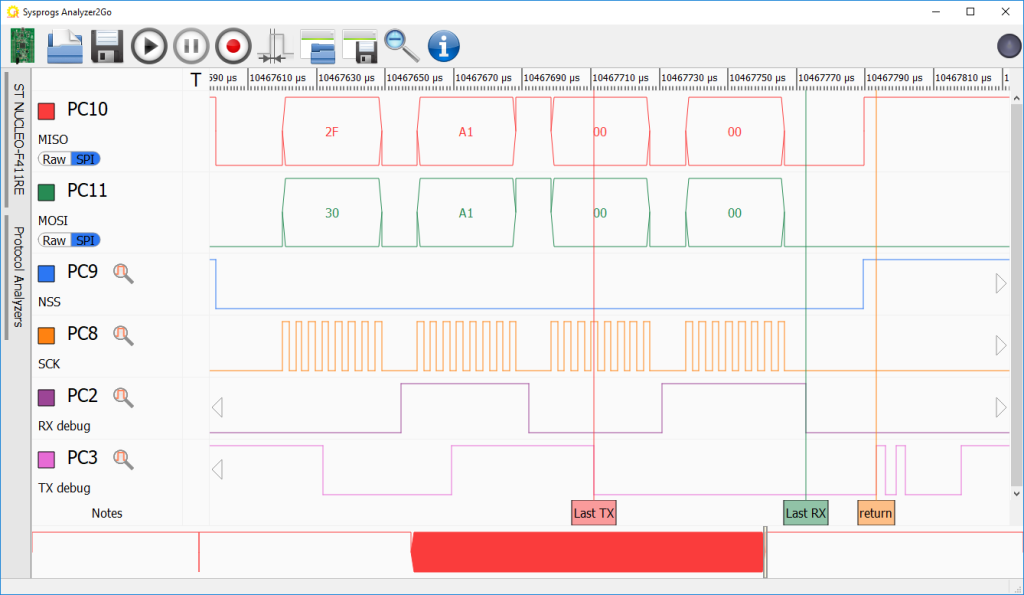
Task: Jump to the Last TX marker label
Action: pyautogui.click(x=593, y=512)
